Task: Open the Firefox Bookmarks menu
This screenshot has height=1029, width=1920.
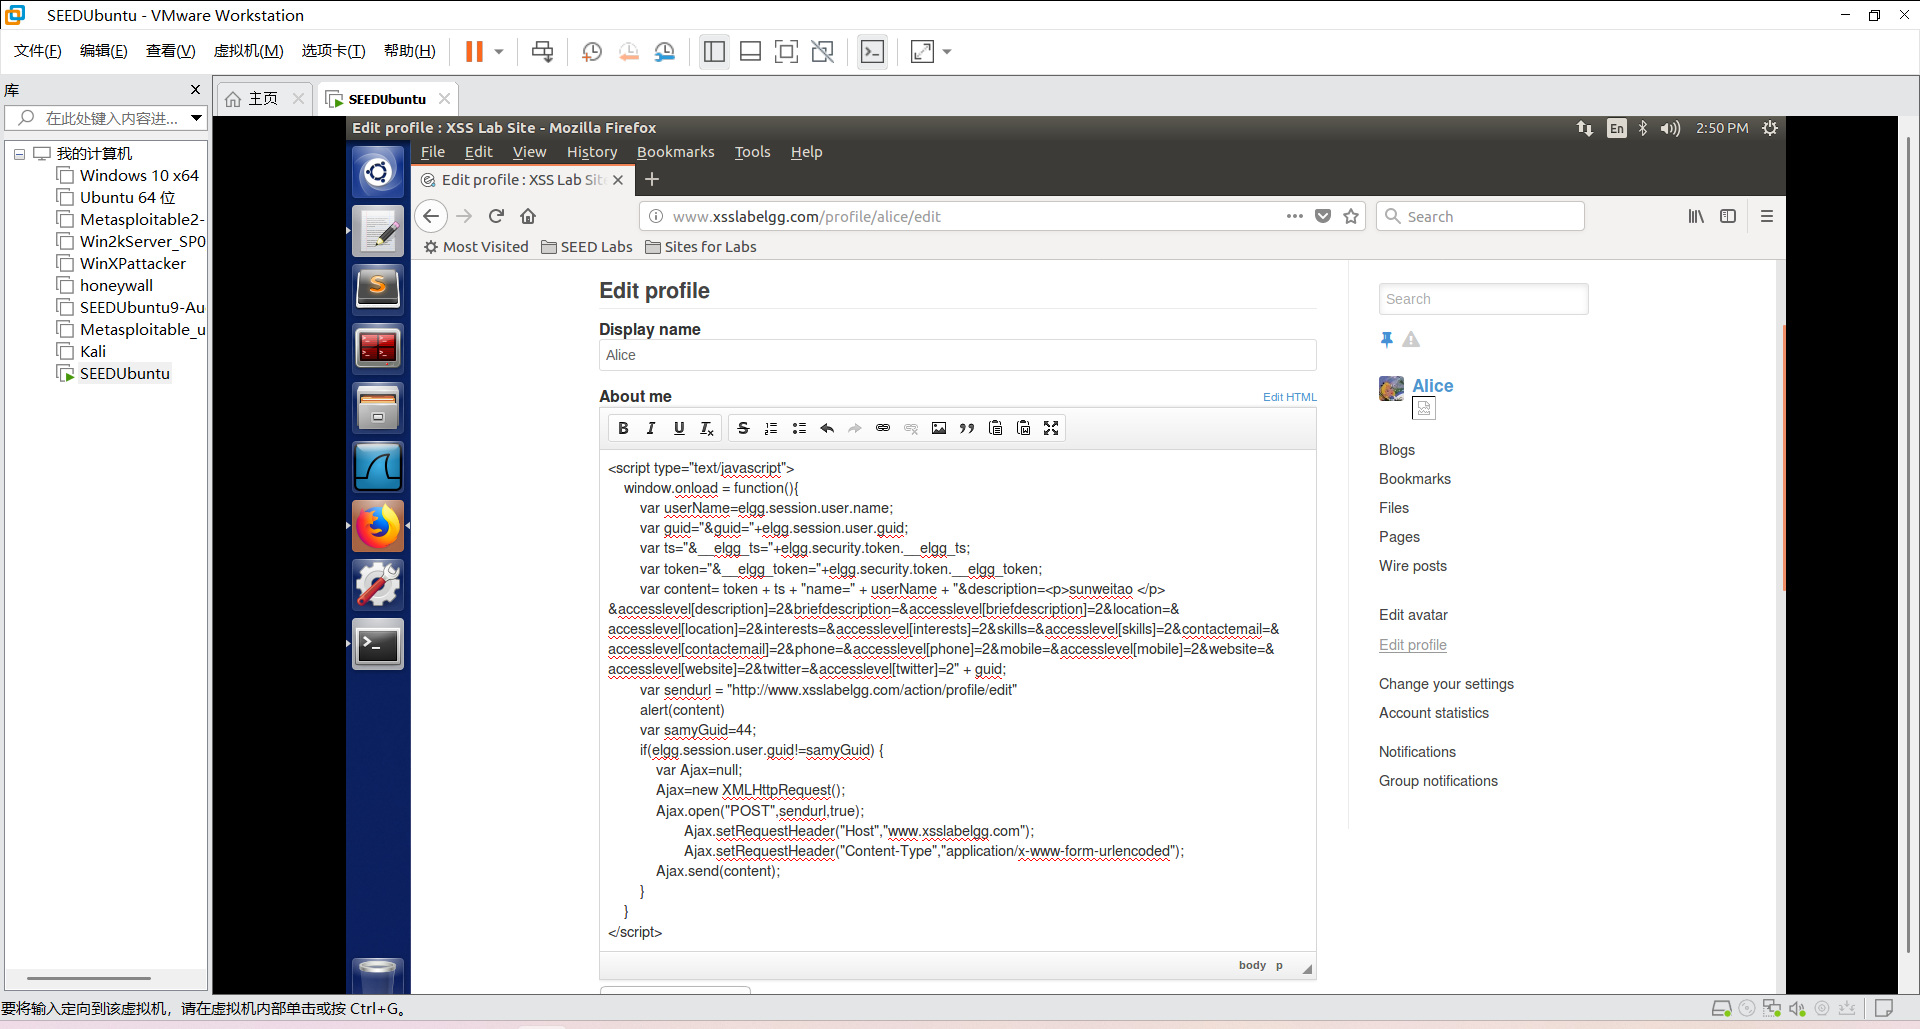Action: tap(676, 152)
